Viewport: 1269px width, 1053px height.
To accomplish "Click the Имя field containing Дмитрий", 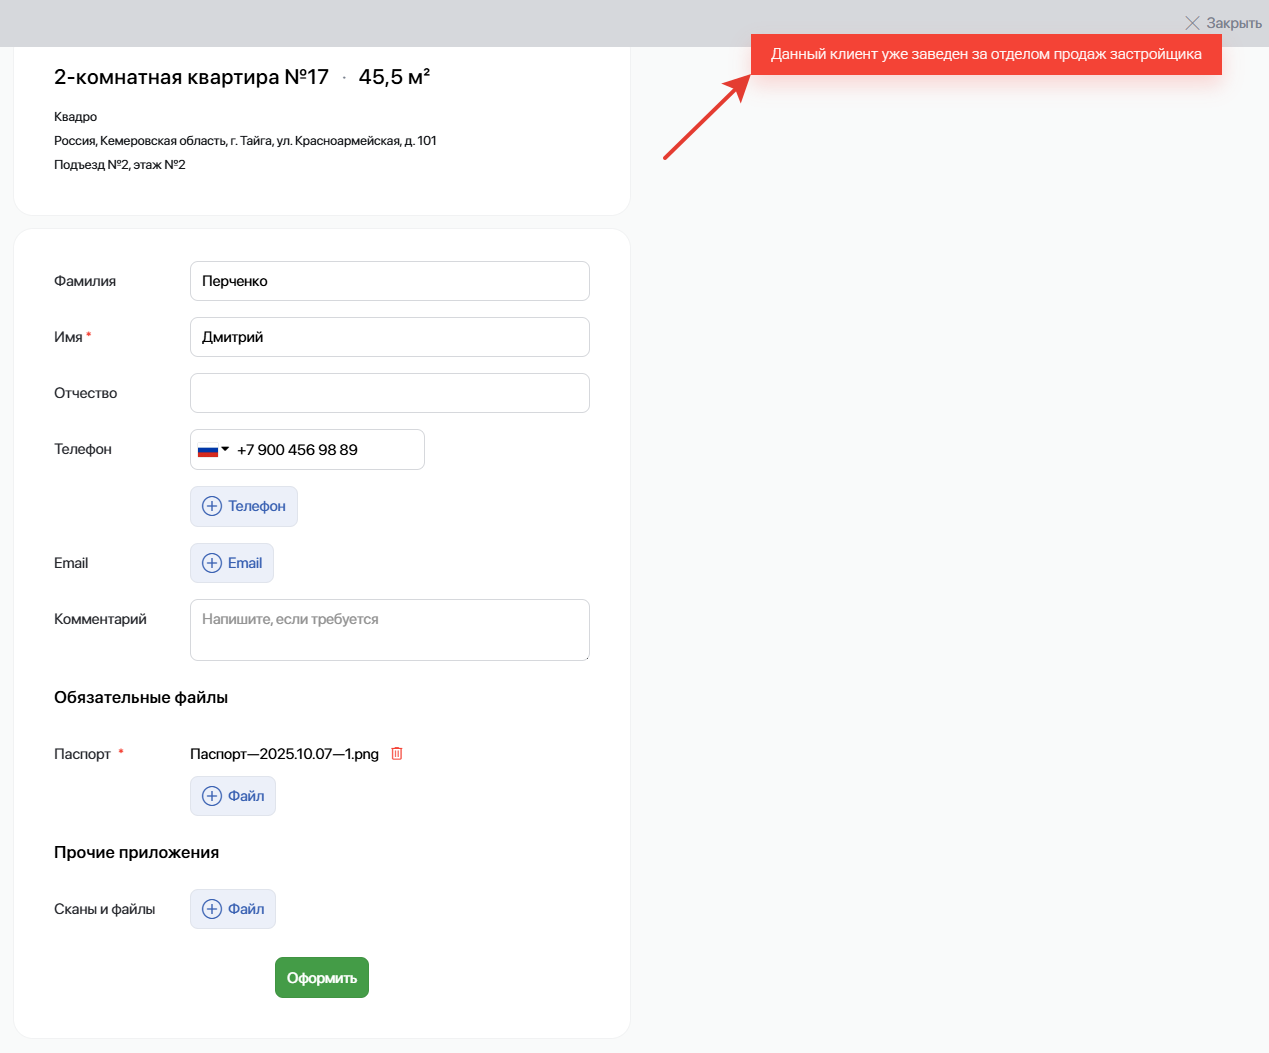I will (x=389, y=337).
